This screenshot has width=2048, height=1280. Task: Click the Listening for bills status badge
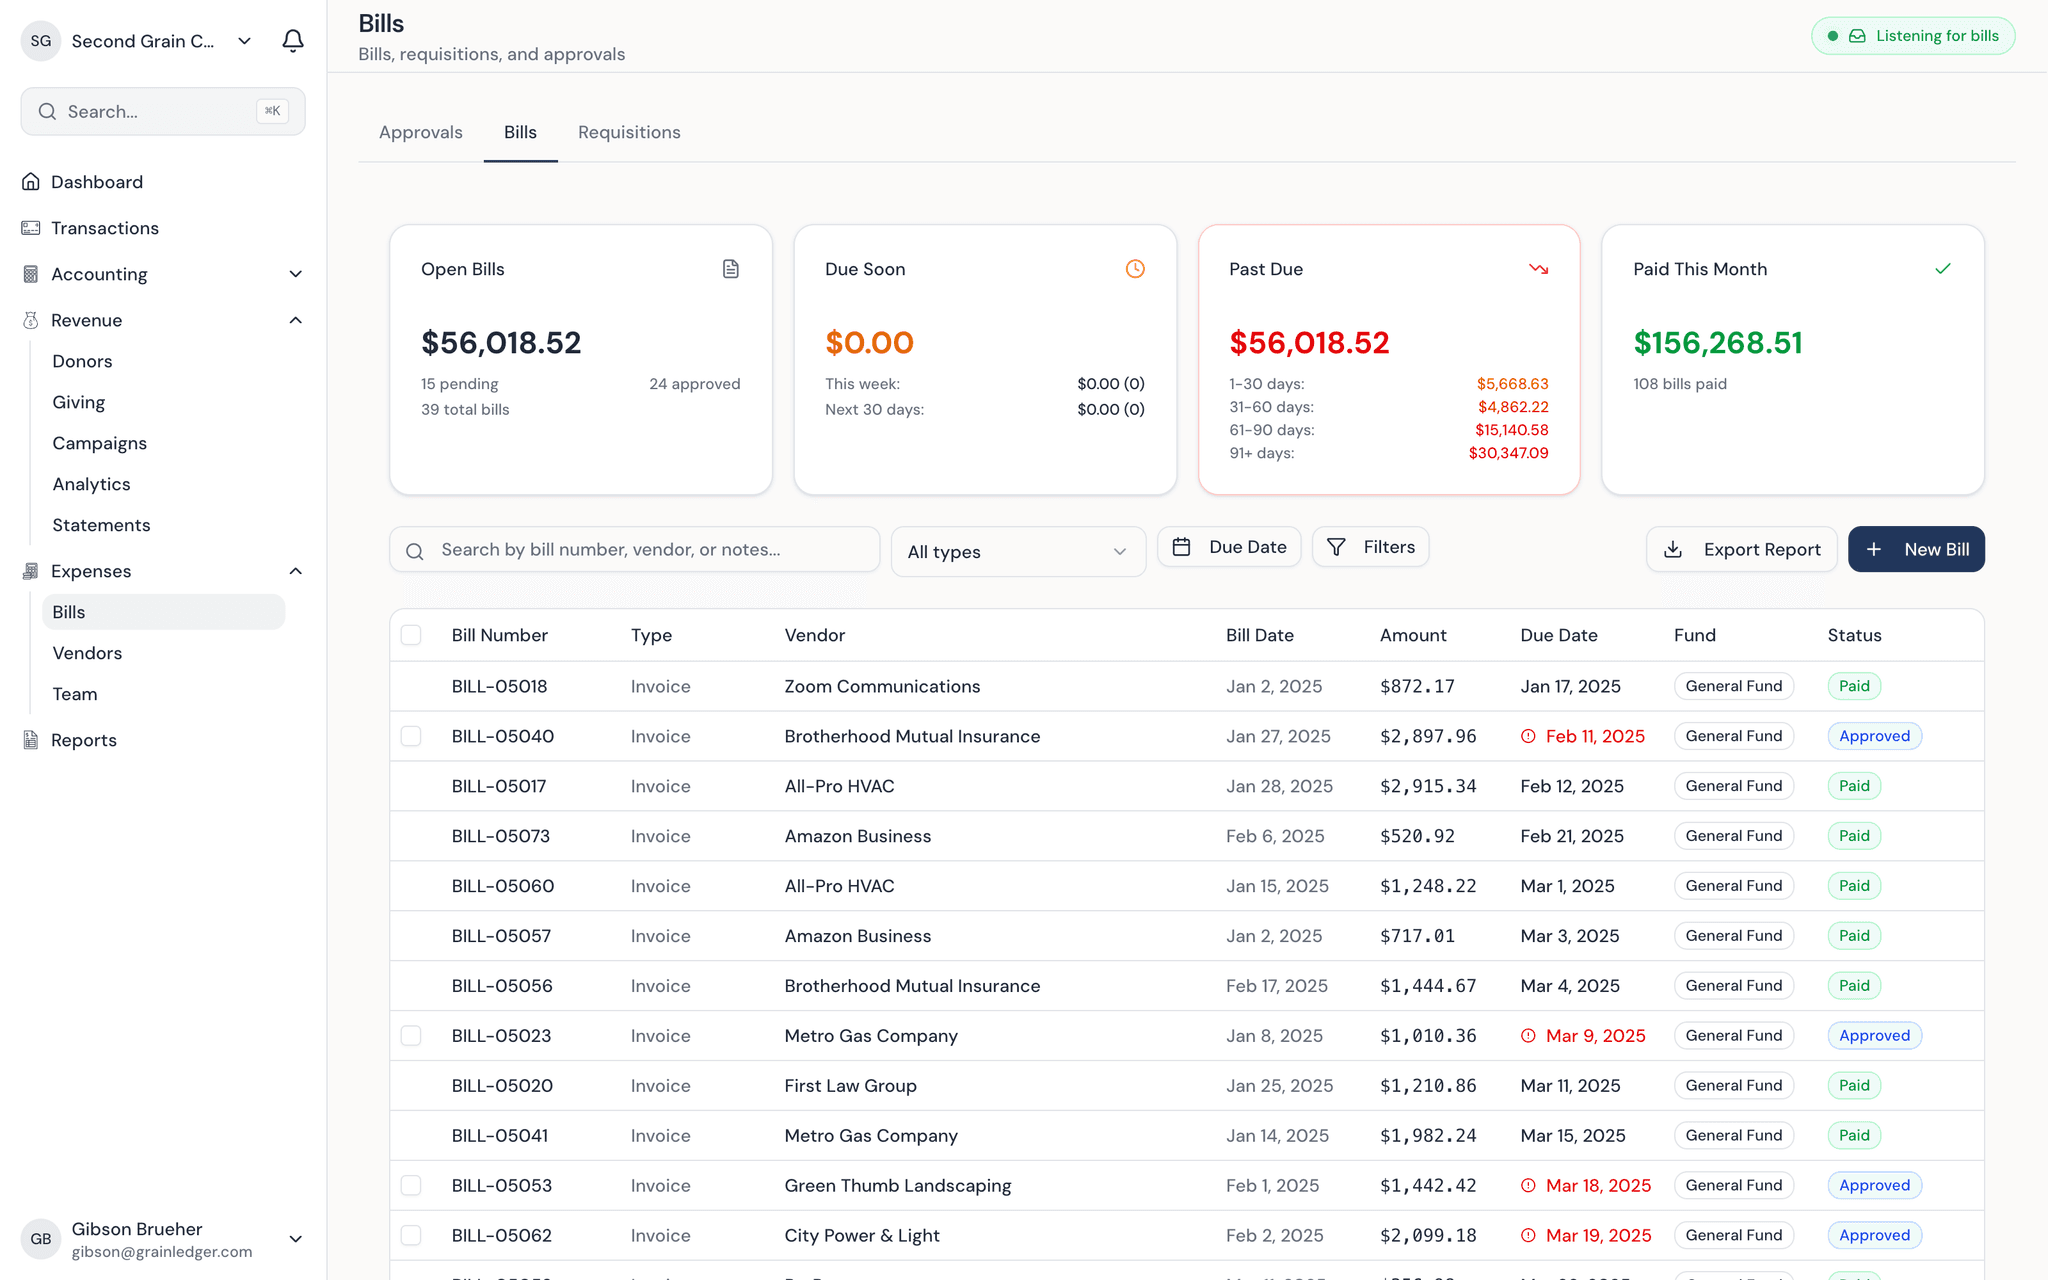[1913, 36]
